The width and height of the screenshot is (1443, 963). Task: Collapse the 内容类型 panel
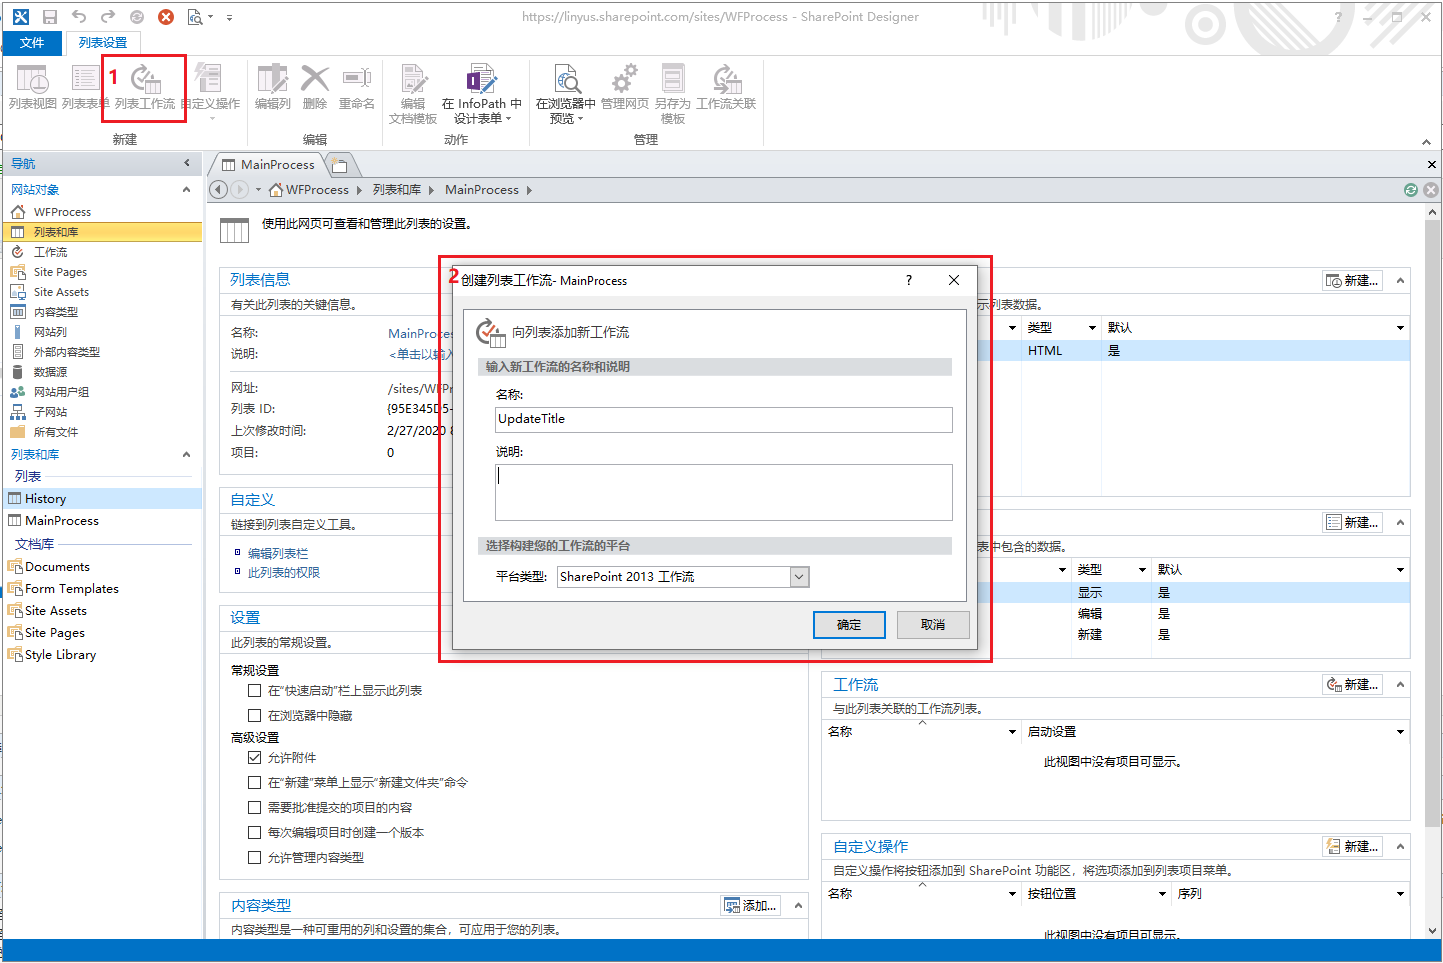(x=798, y=906)
